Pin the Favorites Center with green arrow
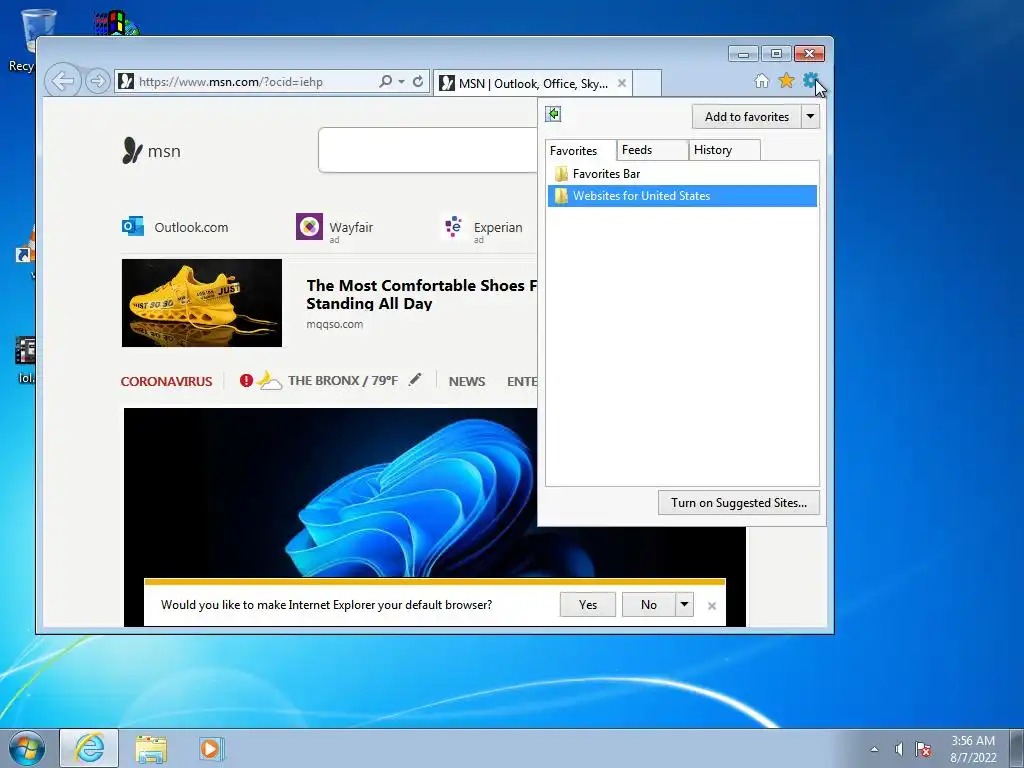 (553, 114)
